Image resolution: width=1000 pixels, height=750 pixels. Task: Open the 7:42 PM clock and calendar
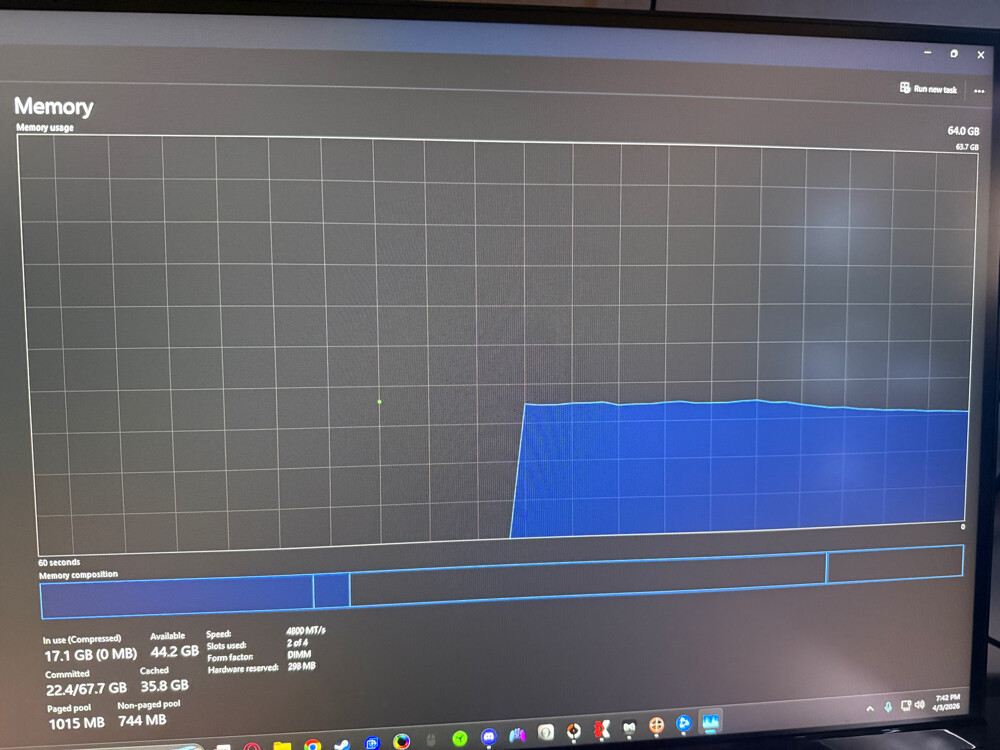946,702
